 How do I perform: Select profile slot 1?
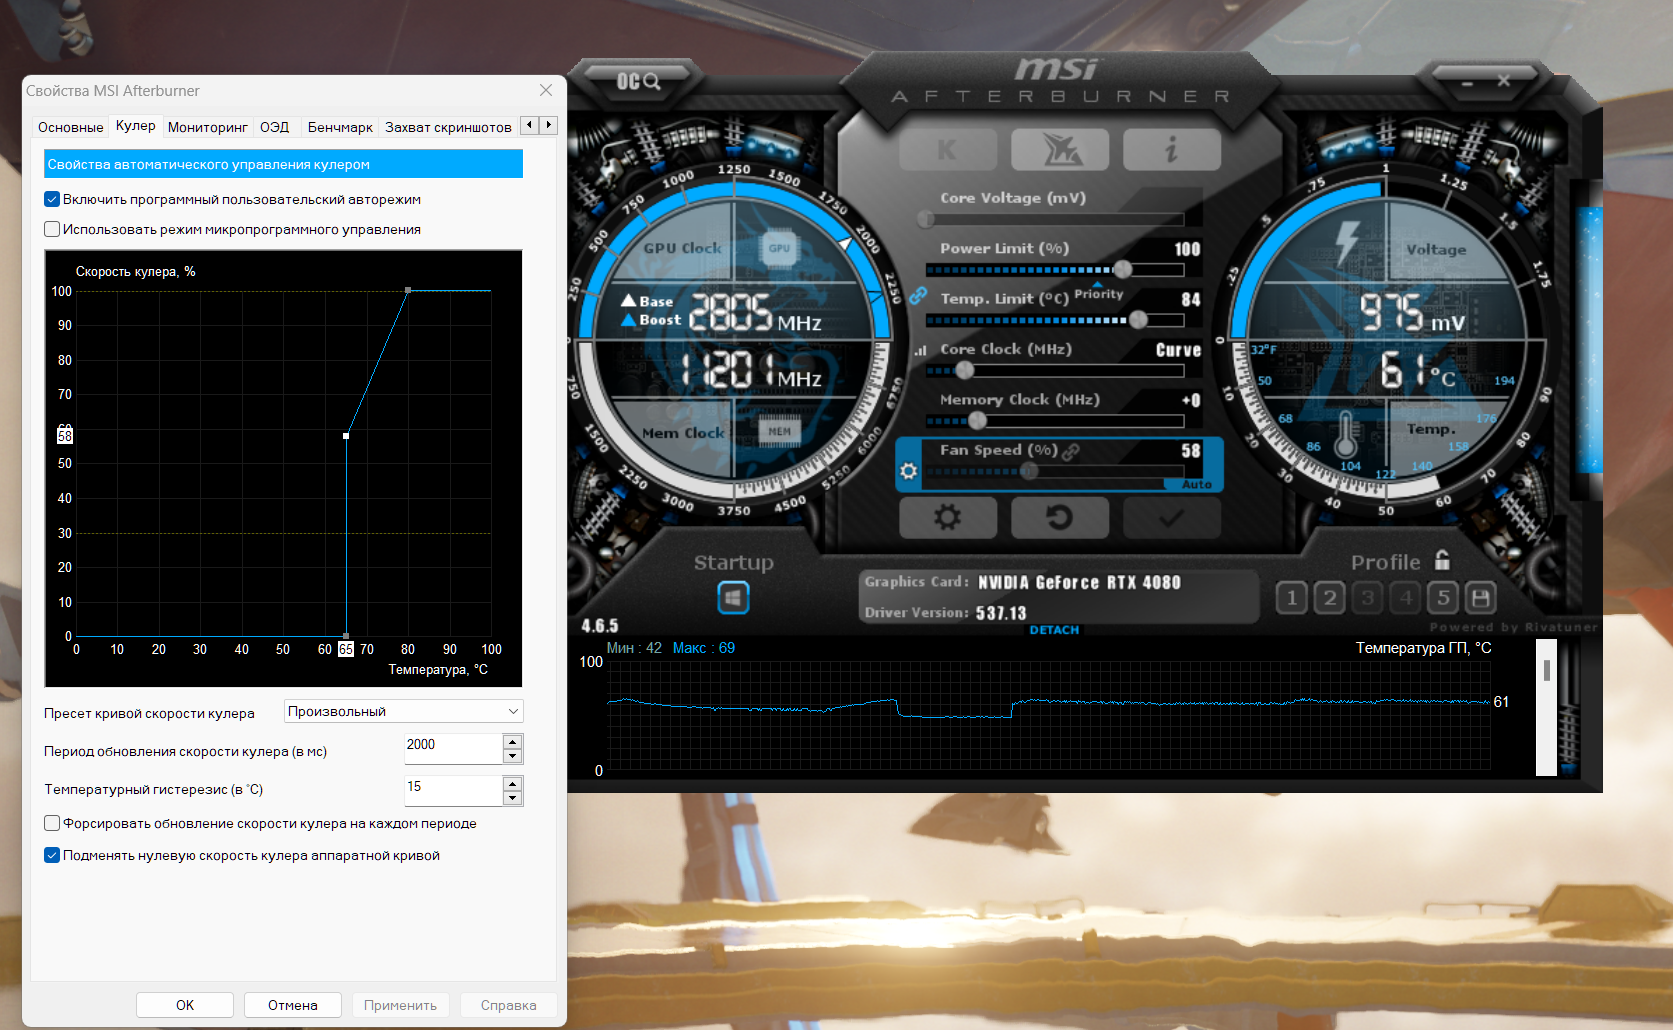pos(1291,598)
